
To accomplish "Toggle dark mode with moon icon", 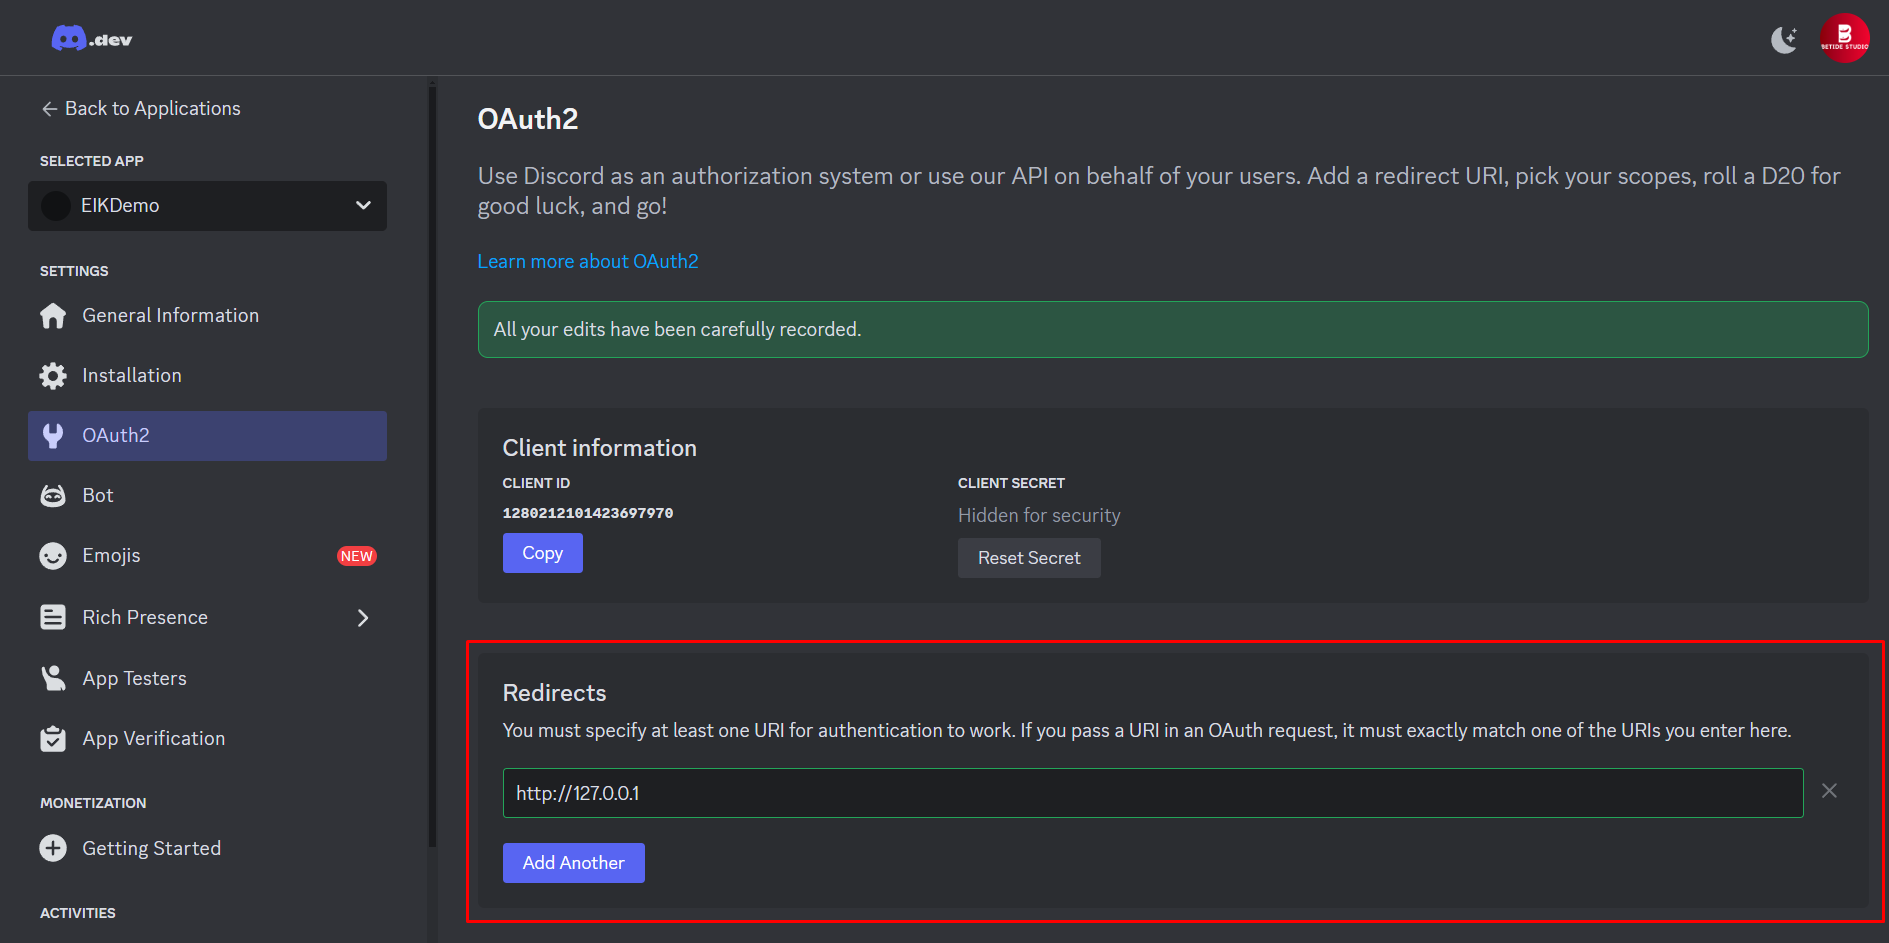I will point(1784,40).
